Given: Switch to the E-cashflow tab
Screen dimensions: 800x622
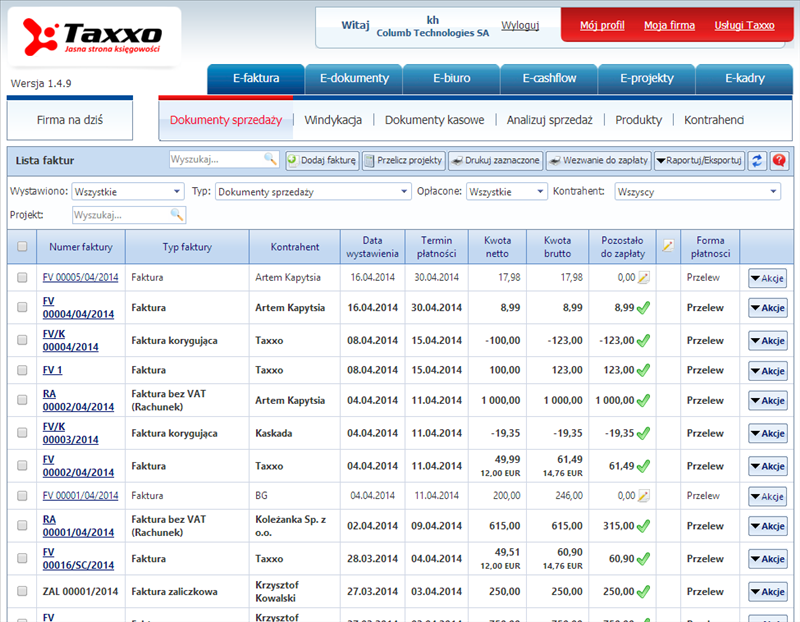Looking at the screenshot, I should [549, 79].
